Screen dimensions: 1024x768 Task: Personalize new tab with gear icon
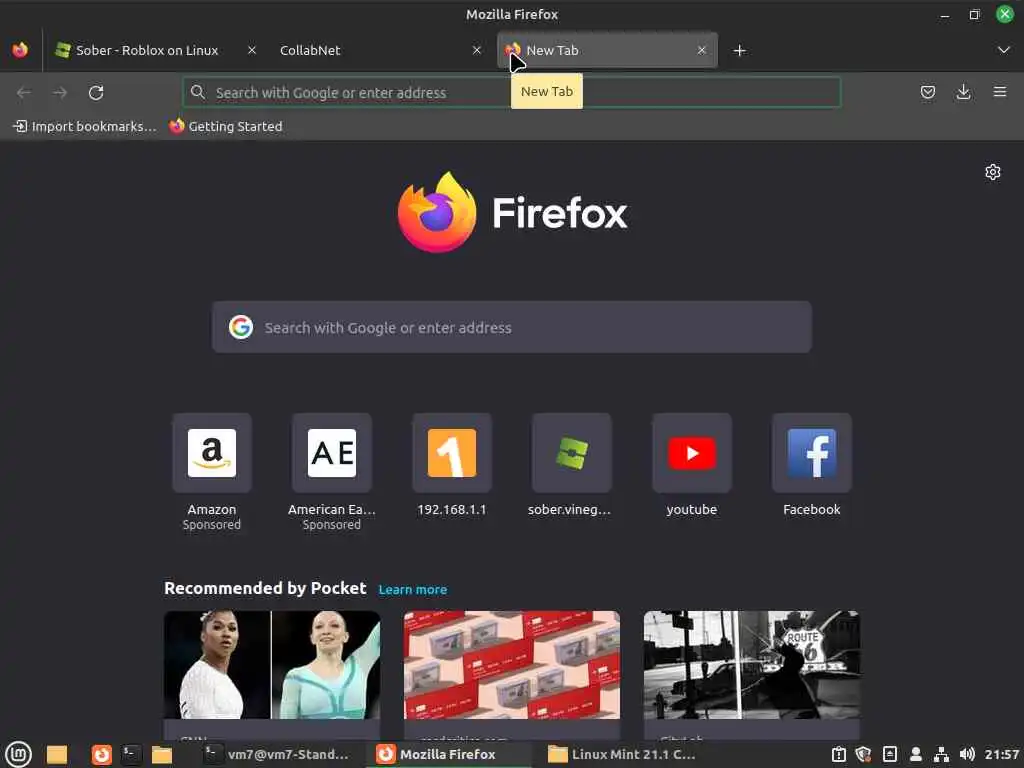coord(993,172)
